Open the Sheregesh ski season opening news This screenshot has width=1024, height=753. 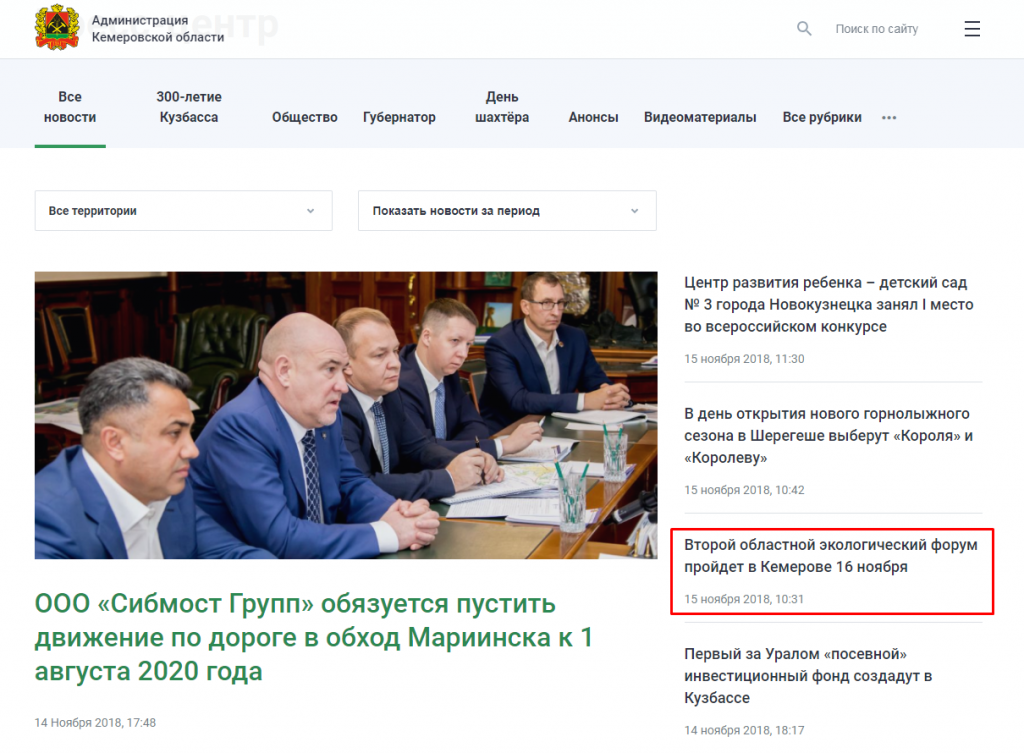click(828, 436)
